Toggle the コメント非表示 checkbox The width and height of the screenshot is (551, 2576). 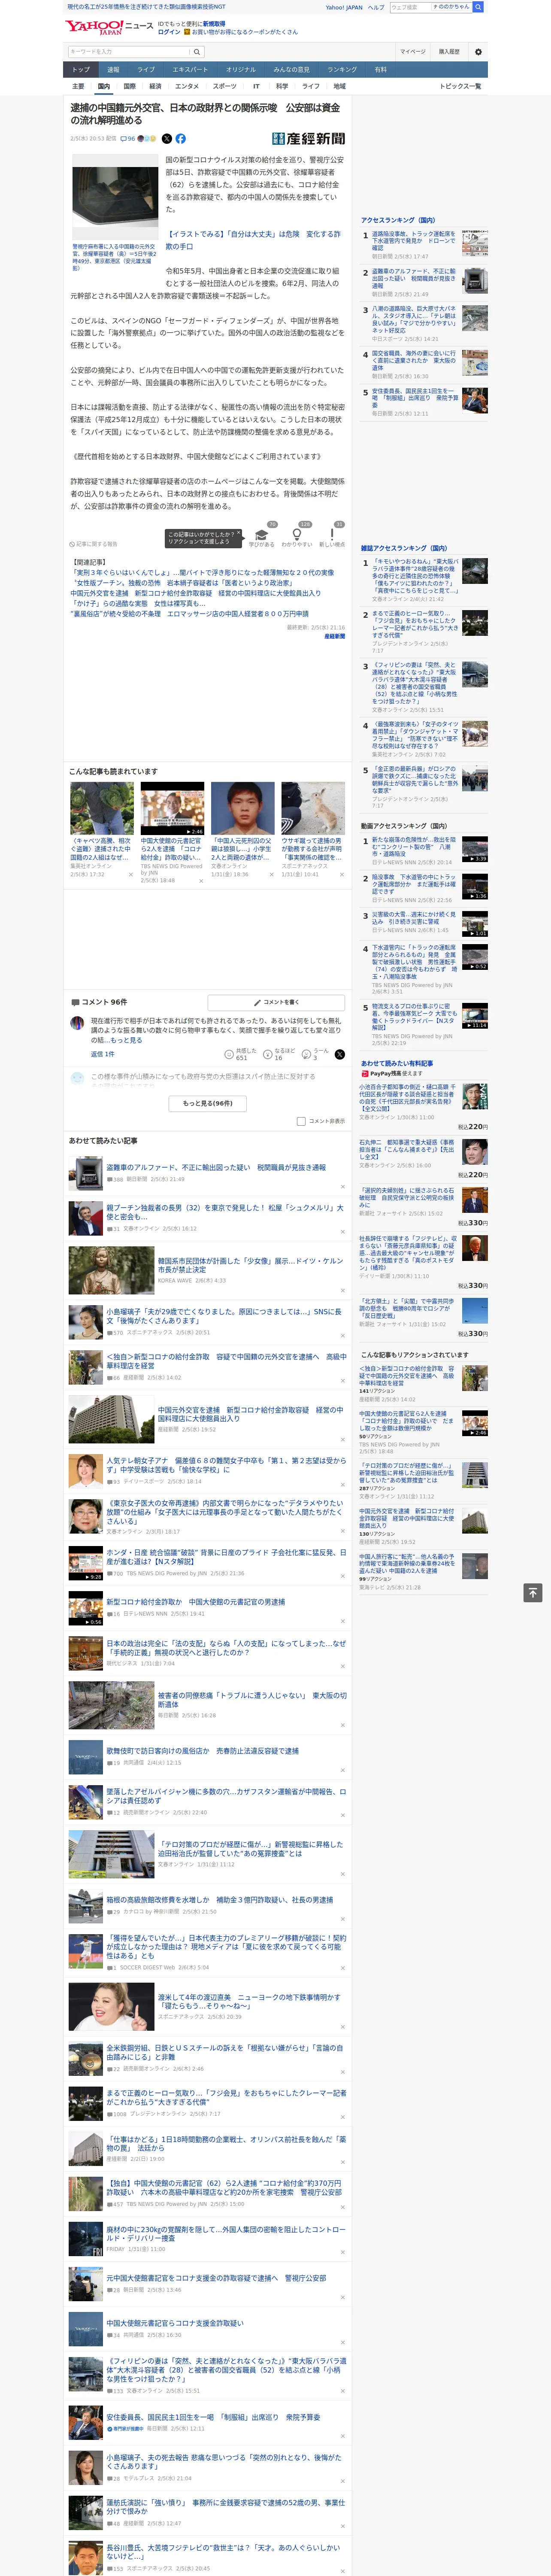click(x=301, y=1121)
